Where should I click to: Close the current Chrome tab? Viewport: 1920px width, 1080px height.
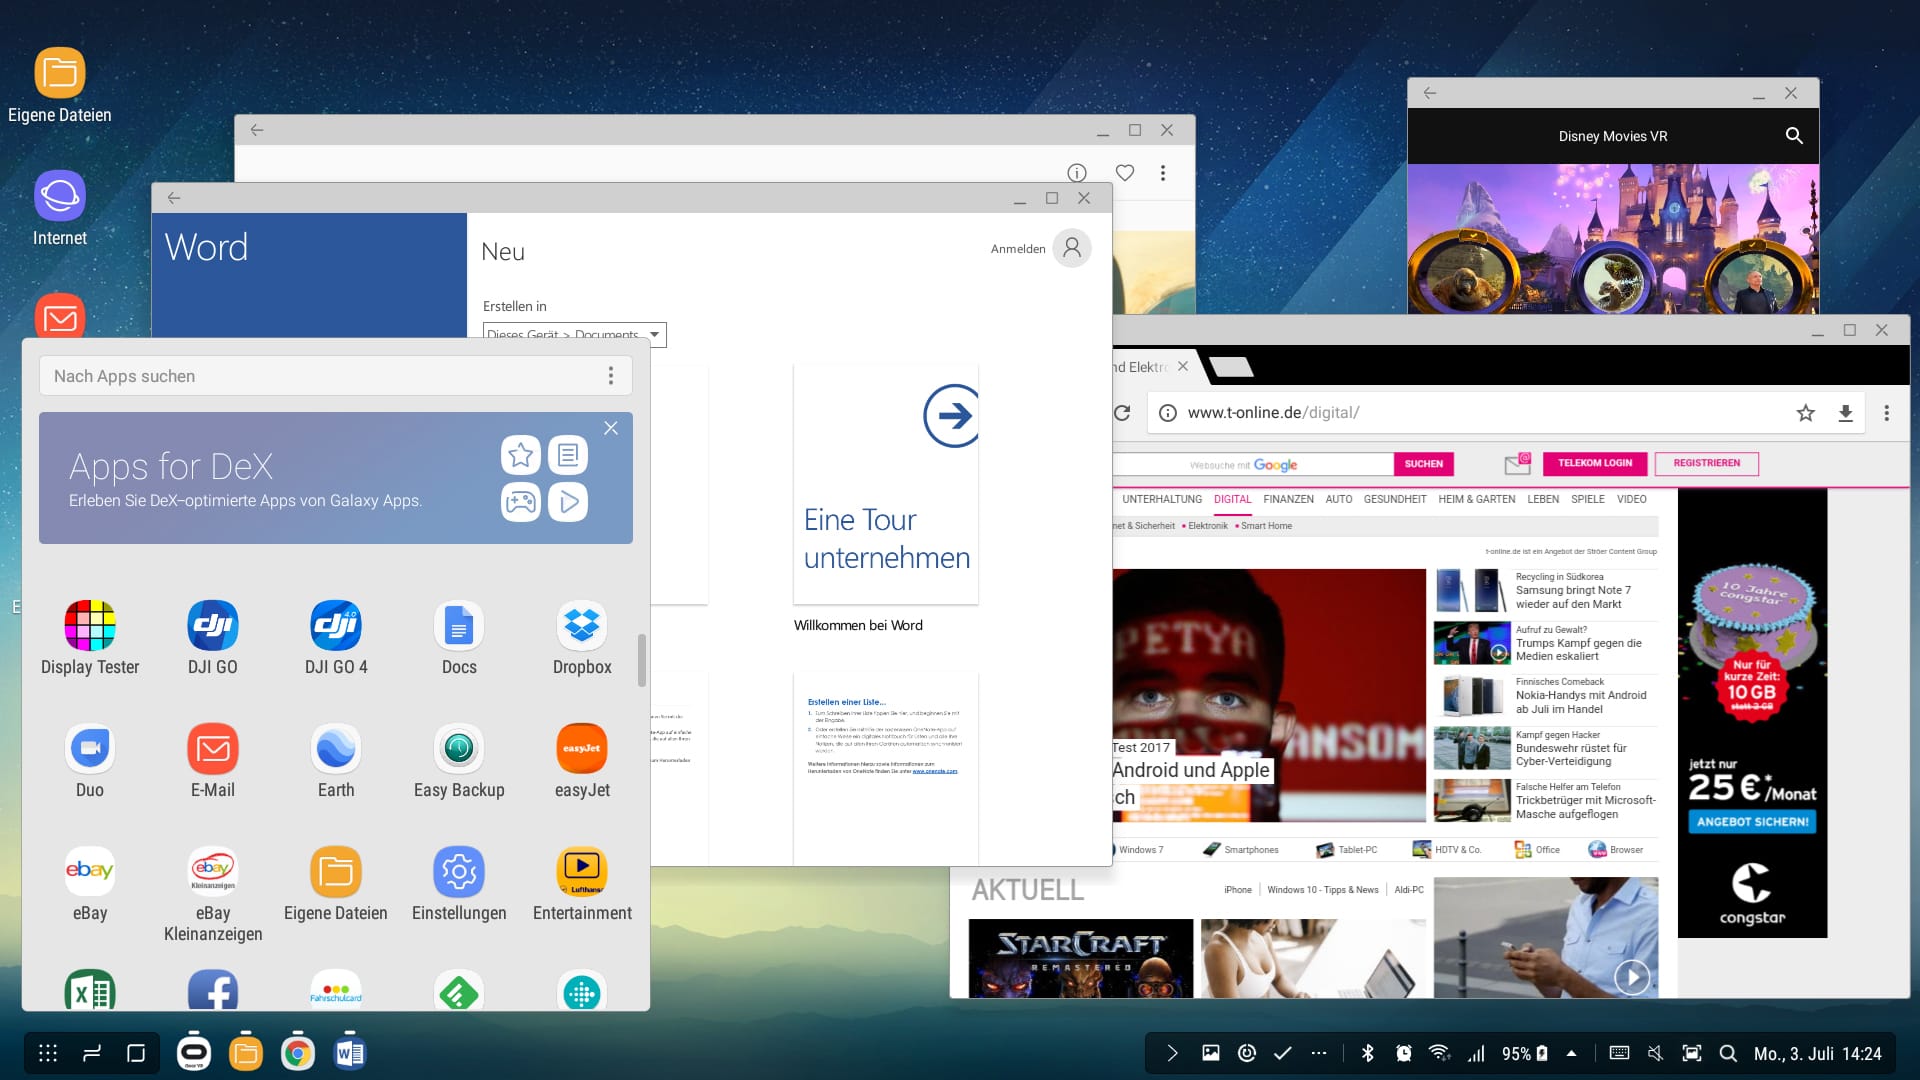1183,366
